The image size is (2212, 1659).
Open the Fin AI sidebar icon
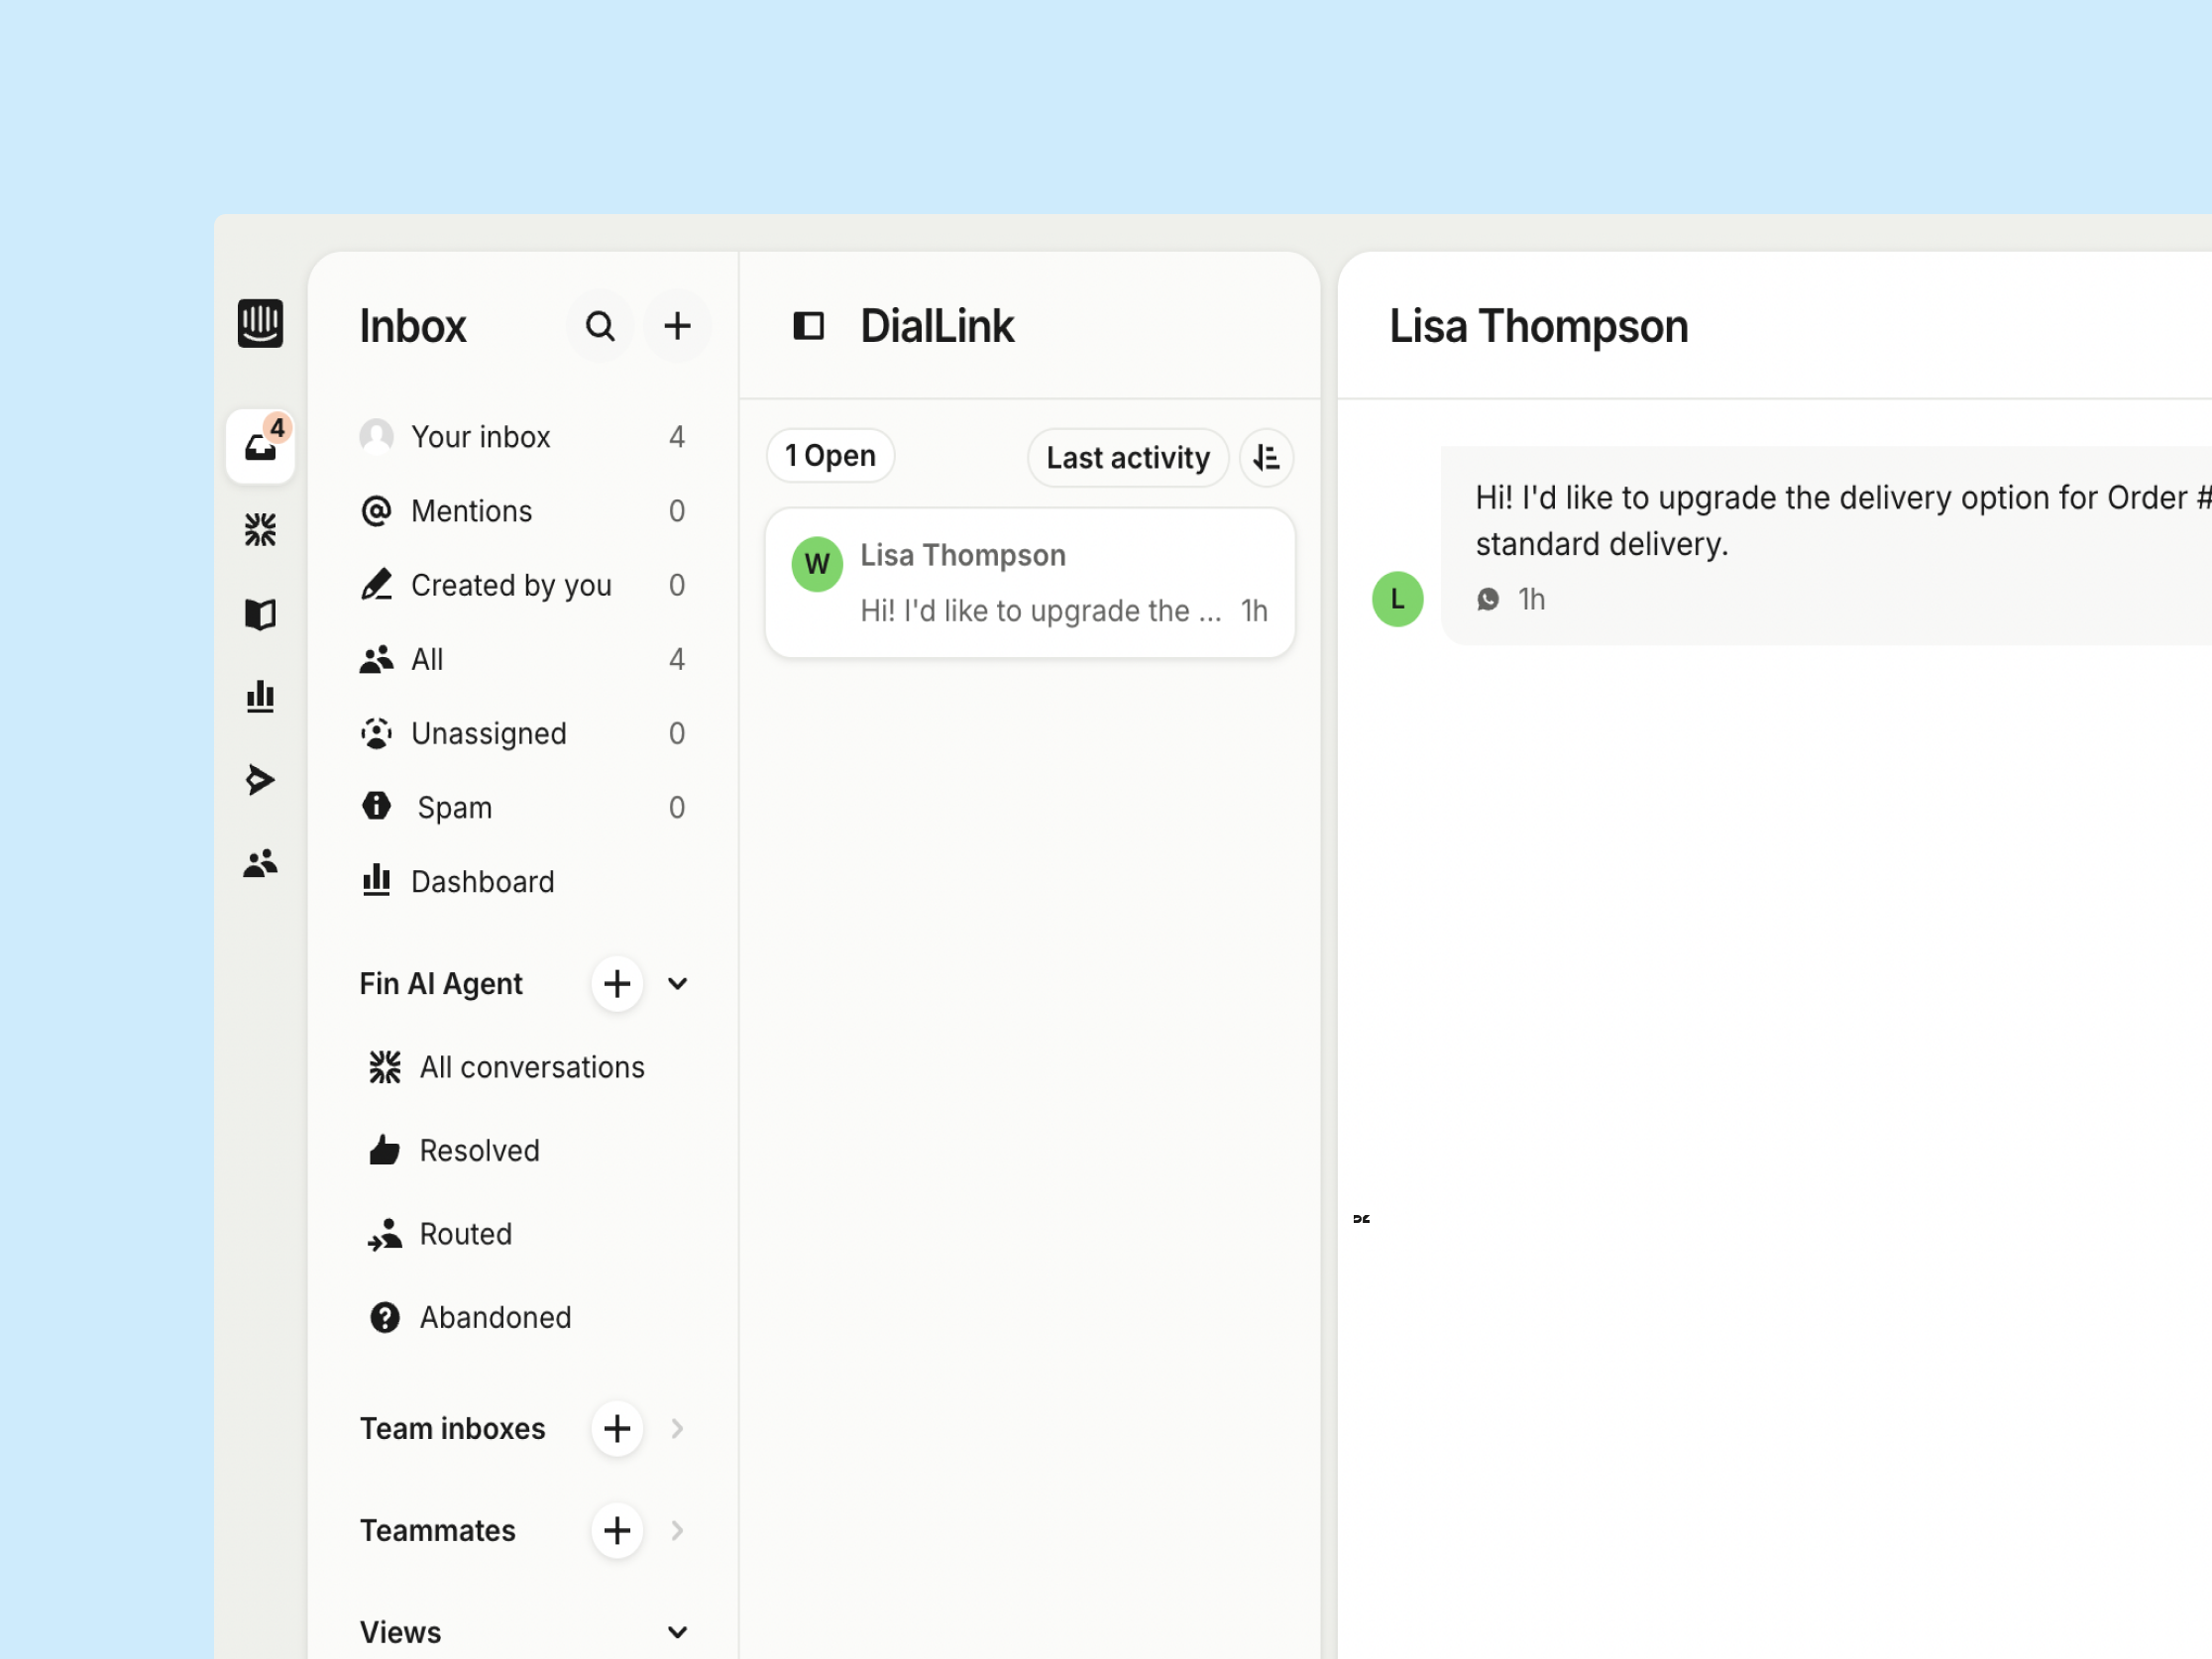260,530
